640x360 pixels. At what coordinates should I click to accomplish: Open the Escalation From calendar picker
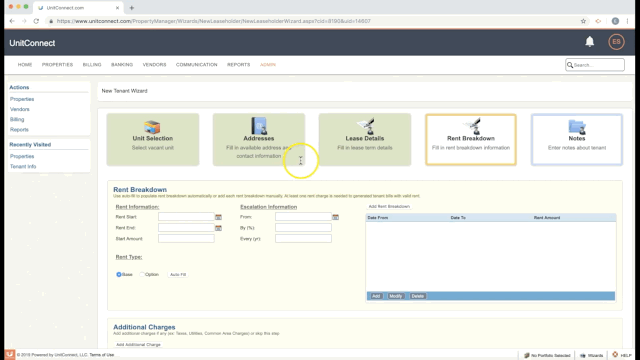coord(336,217)
